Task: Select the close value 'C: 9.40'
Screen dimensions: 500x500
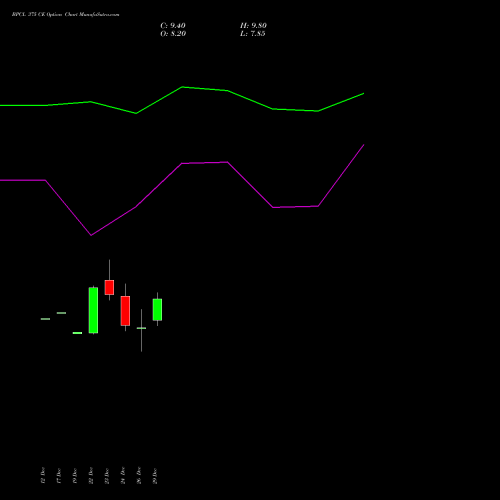Action: pos(173,26)
